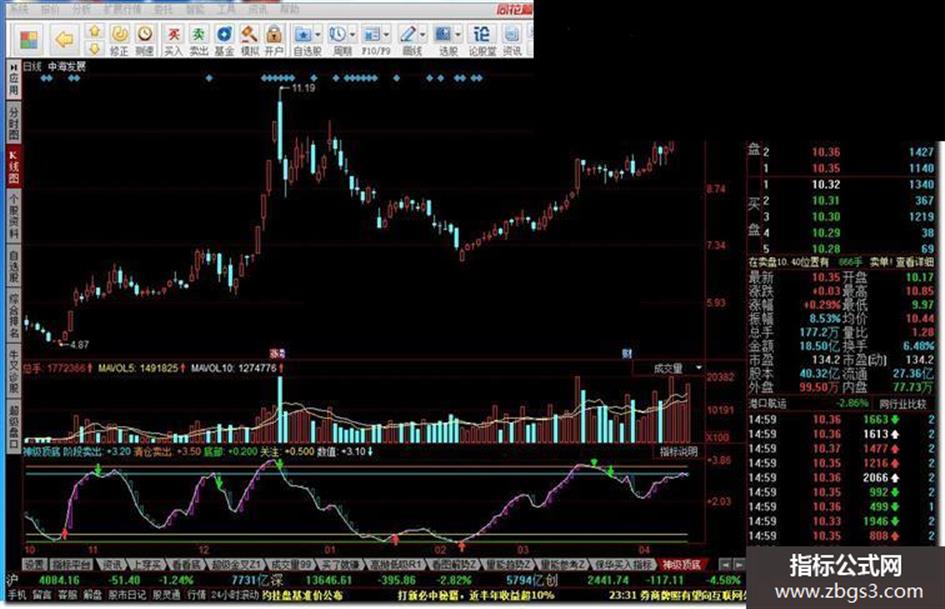Open 超级盘口 sidebar tab
945x609 pixels.
click(x=13, y=426)
